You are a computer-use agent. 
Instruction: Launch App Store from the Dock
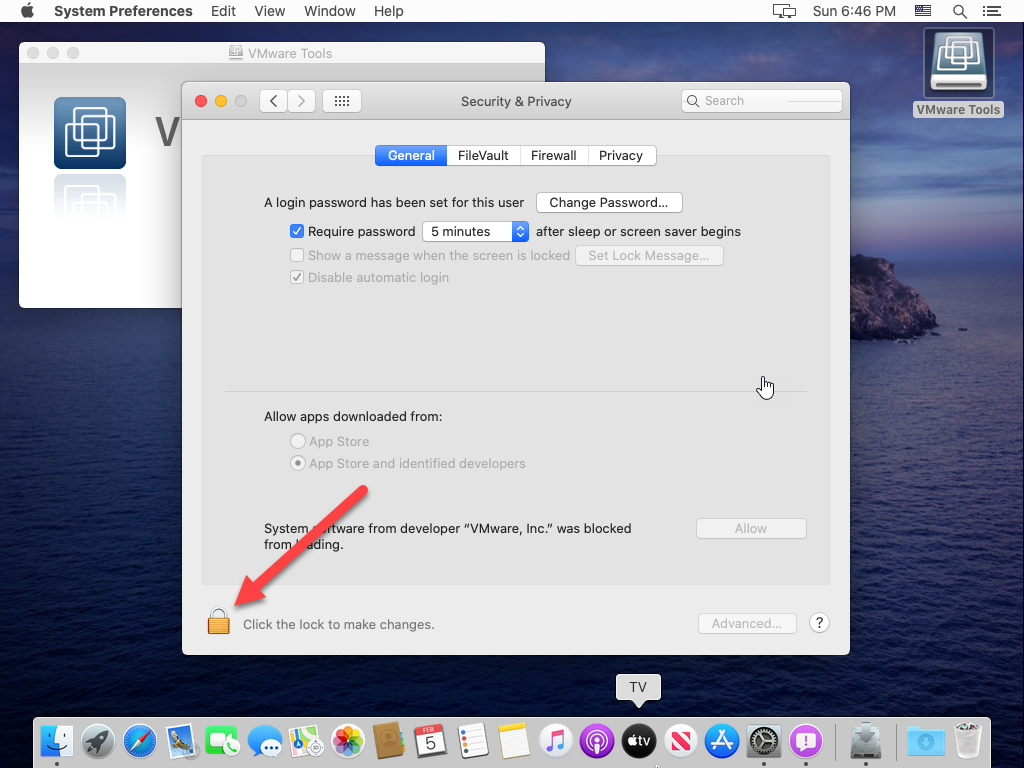click(x=722, y=741)
